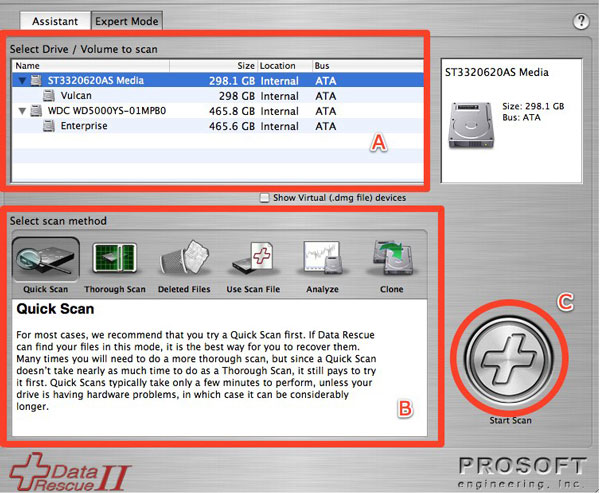Image resolution: width=600 pixels, height=493 pixels.
Task: Click the Quick Scan description heading
Action: [55, 309]
